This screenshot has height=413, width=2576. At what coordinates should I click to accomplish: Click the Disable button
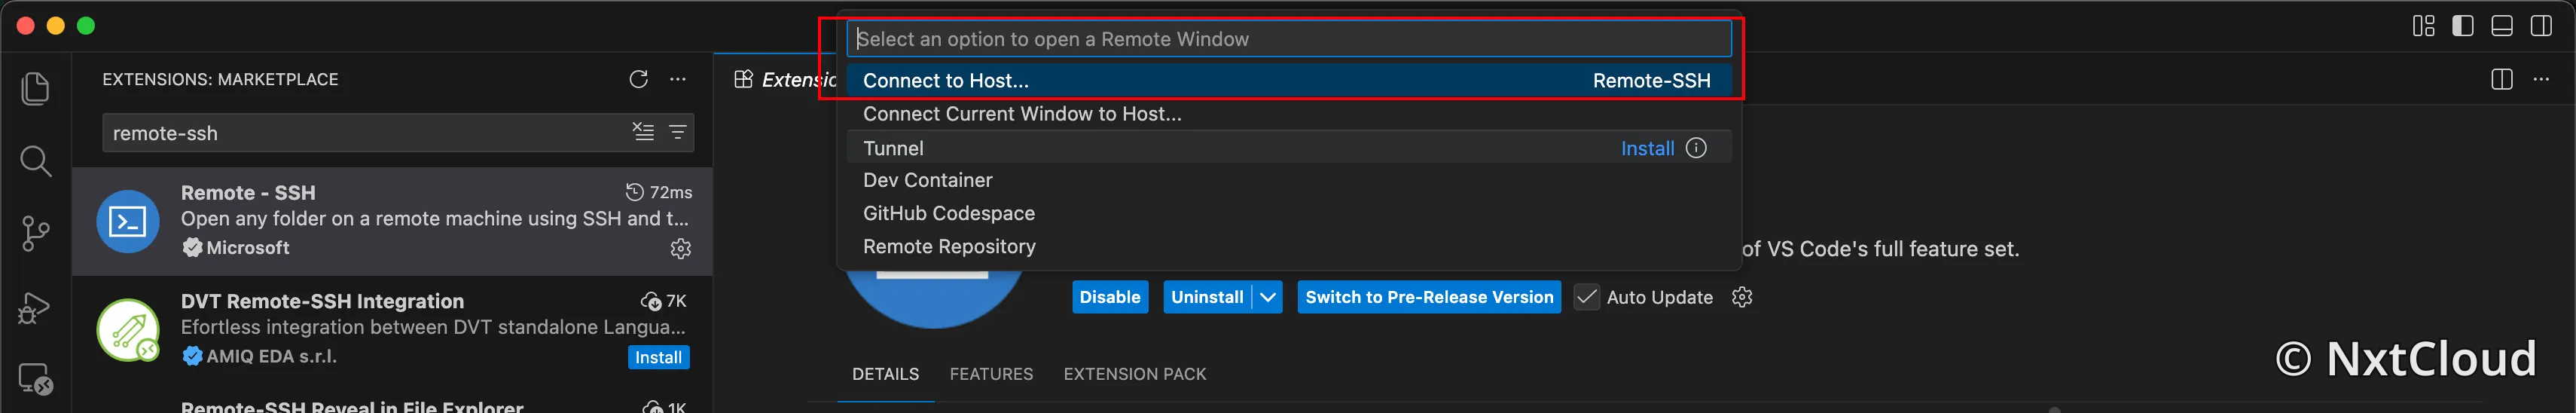coord(1110,297)
